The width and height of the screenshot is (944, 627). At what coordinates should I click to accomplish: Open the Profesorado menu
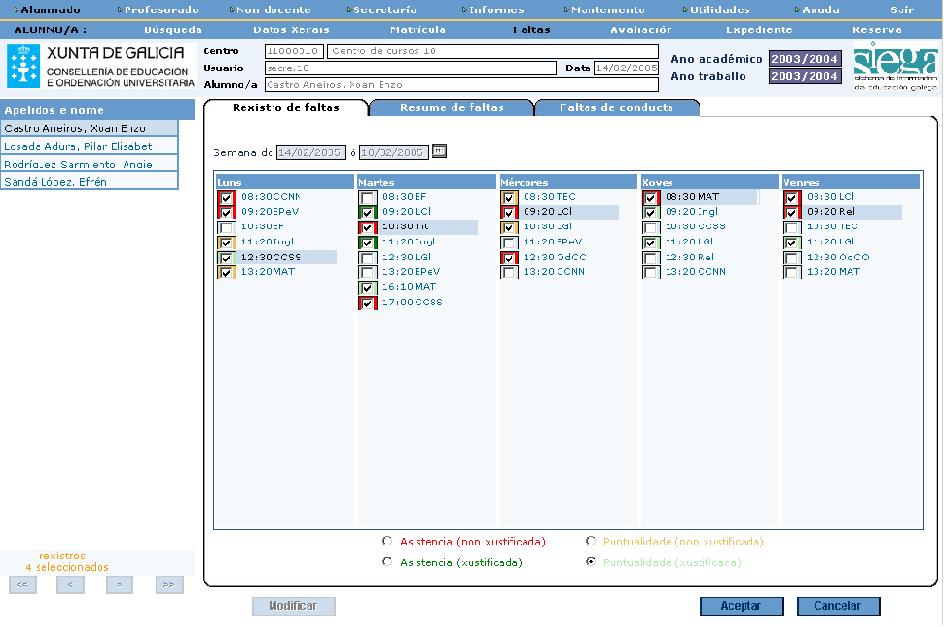(x=160, y=9)
